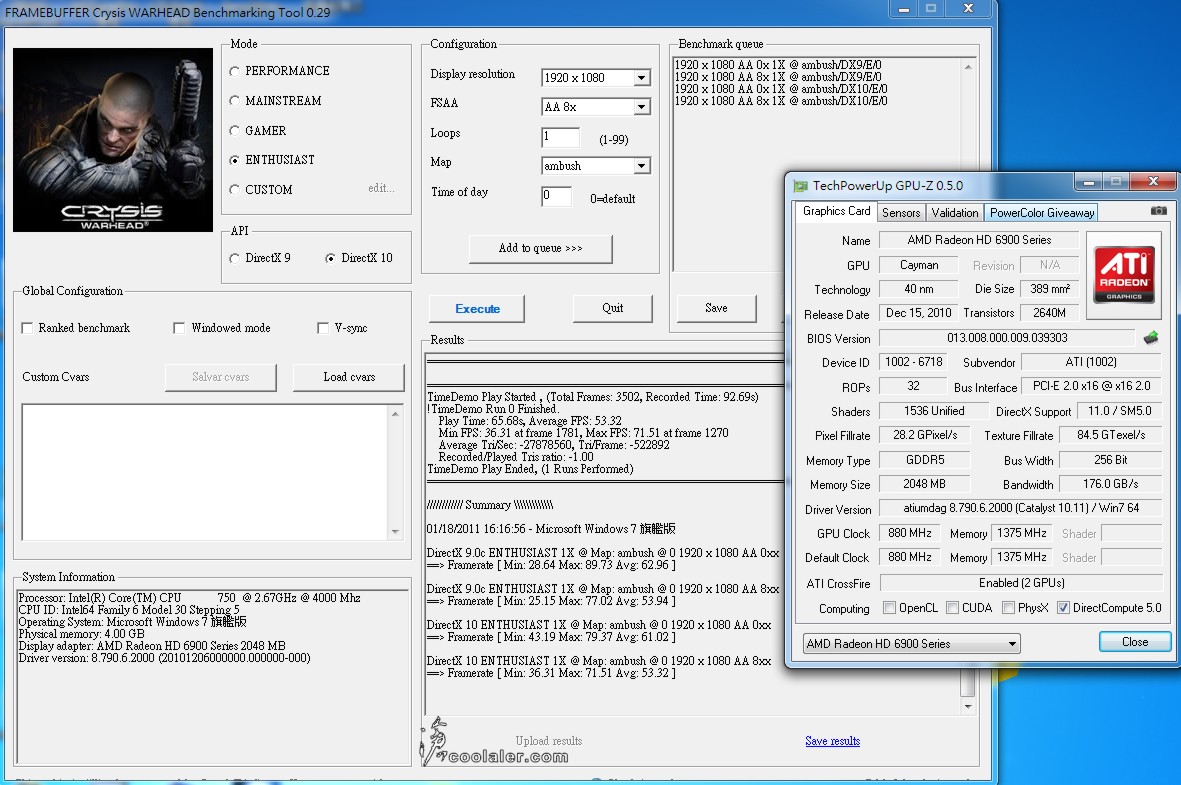
Task: Click Add to queue button
Action: click(x=540, y=249)
